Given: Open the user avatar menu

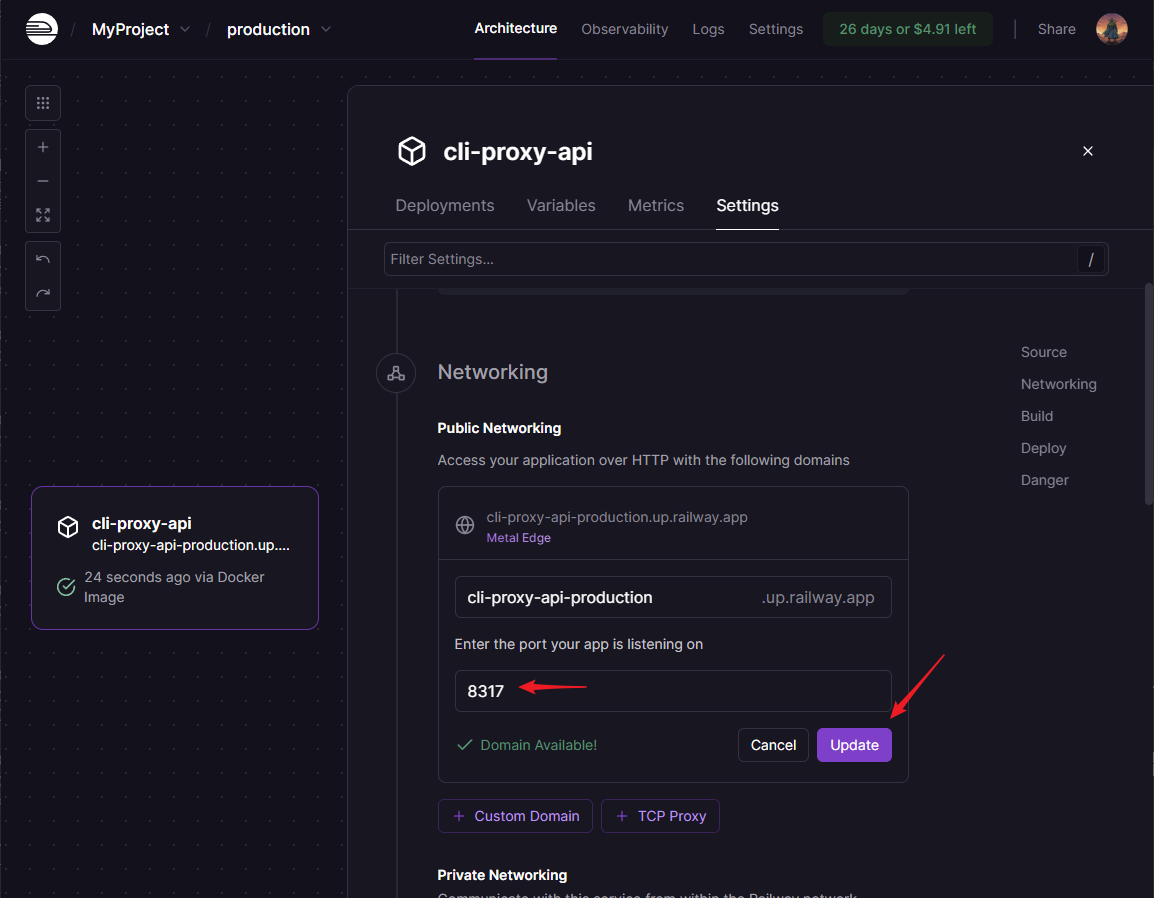Looking at the screenshot, I should [x=1111, y=29].
